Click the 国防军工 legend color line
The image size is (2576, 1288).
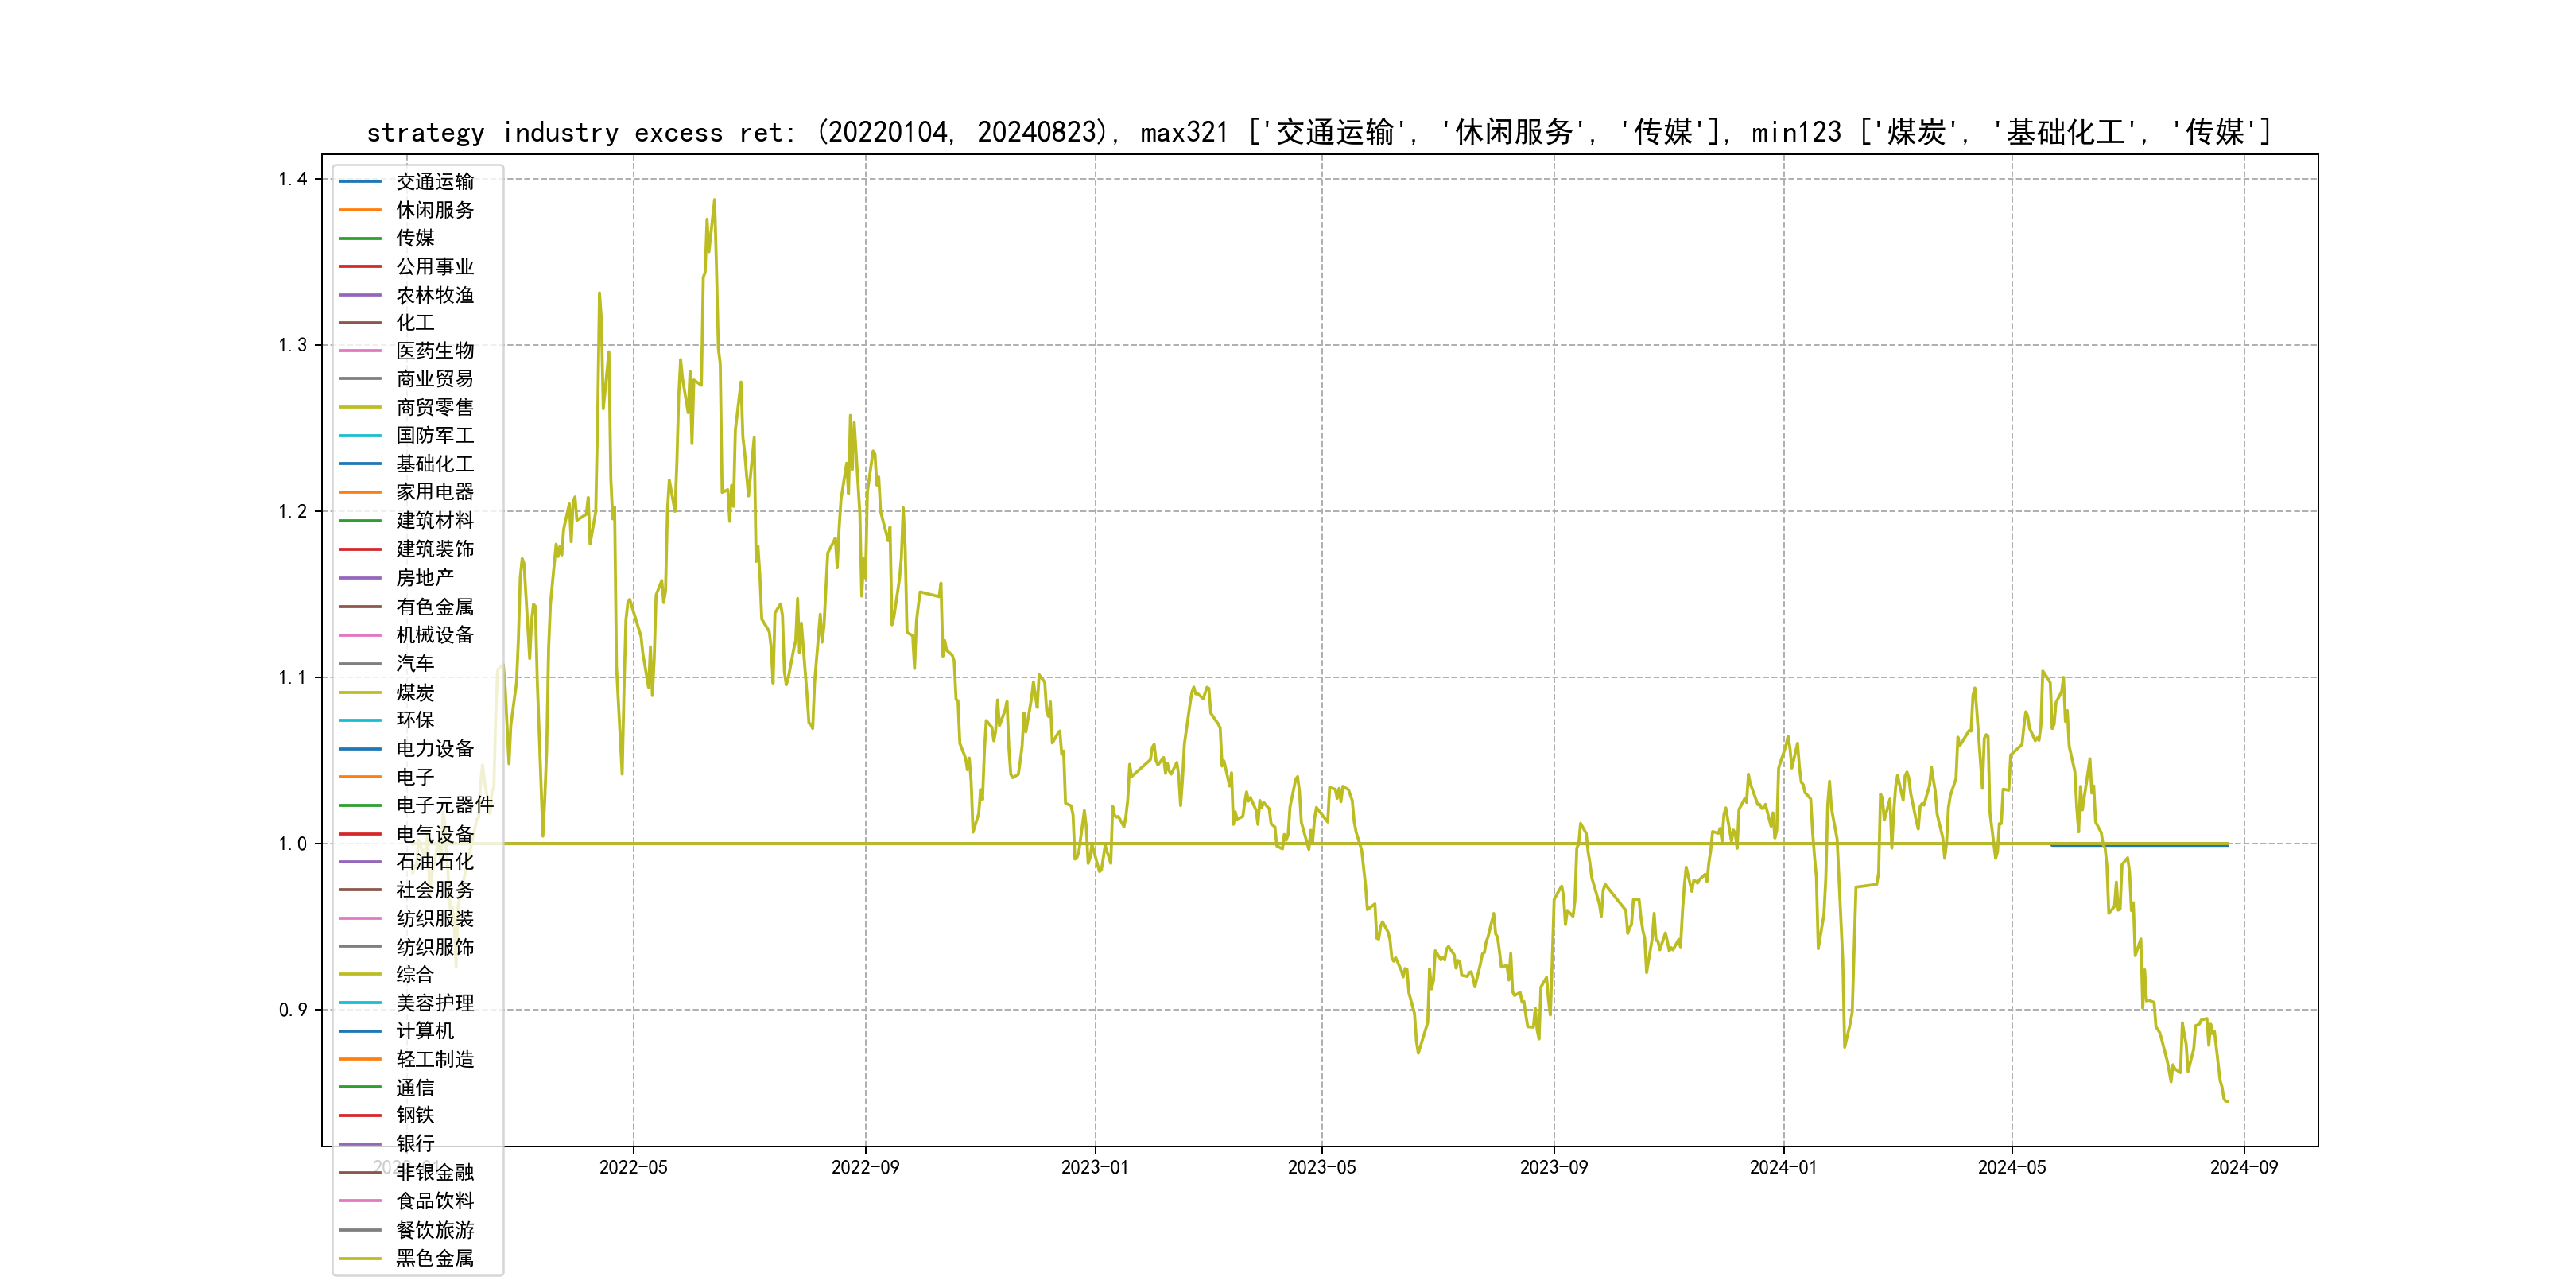pyautogui.click(x=360, y=436)
